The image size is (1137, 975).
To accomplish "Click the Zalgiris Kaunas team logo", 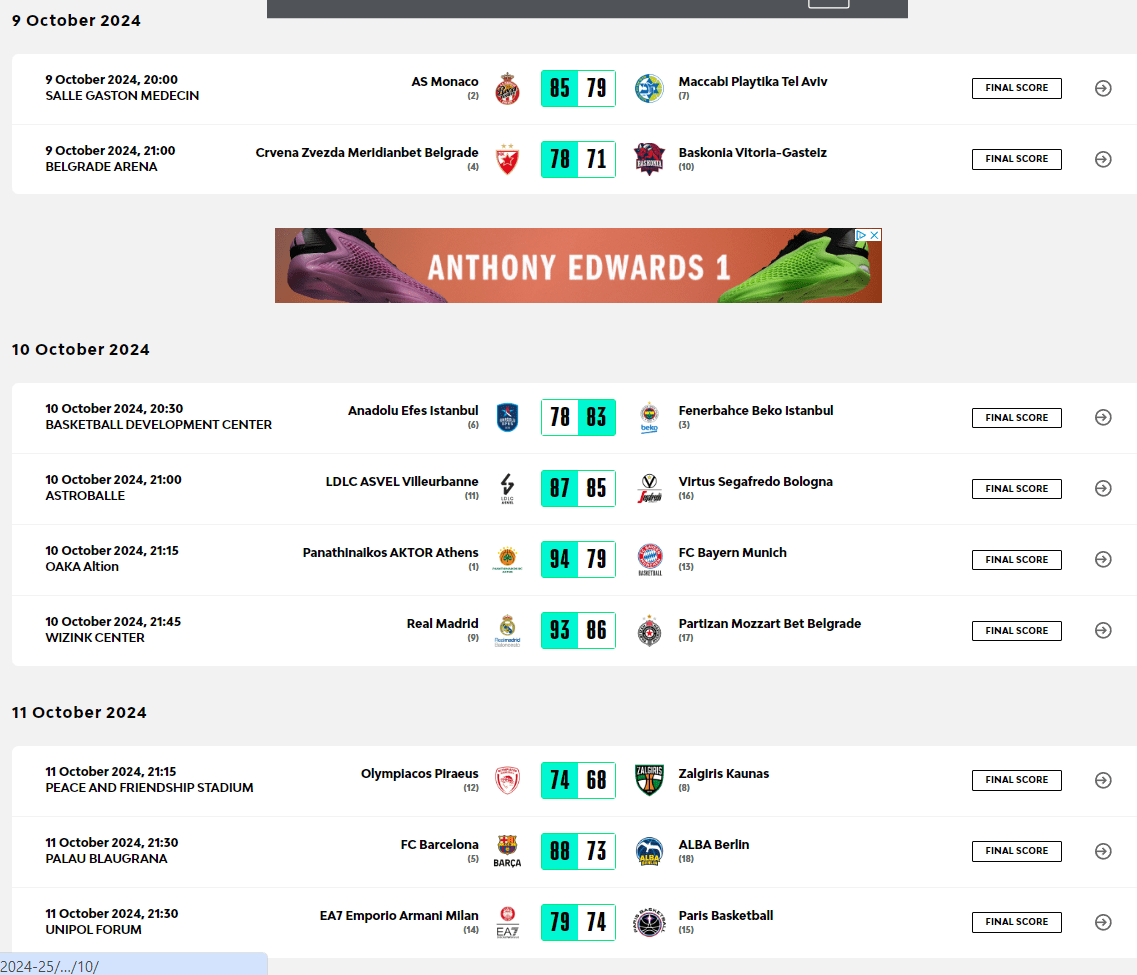I will pyautogui.click(x=649, y=779).
